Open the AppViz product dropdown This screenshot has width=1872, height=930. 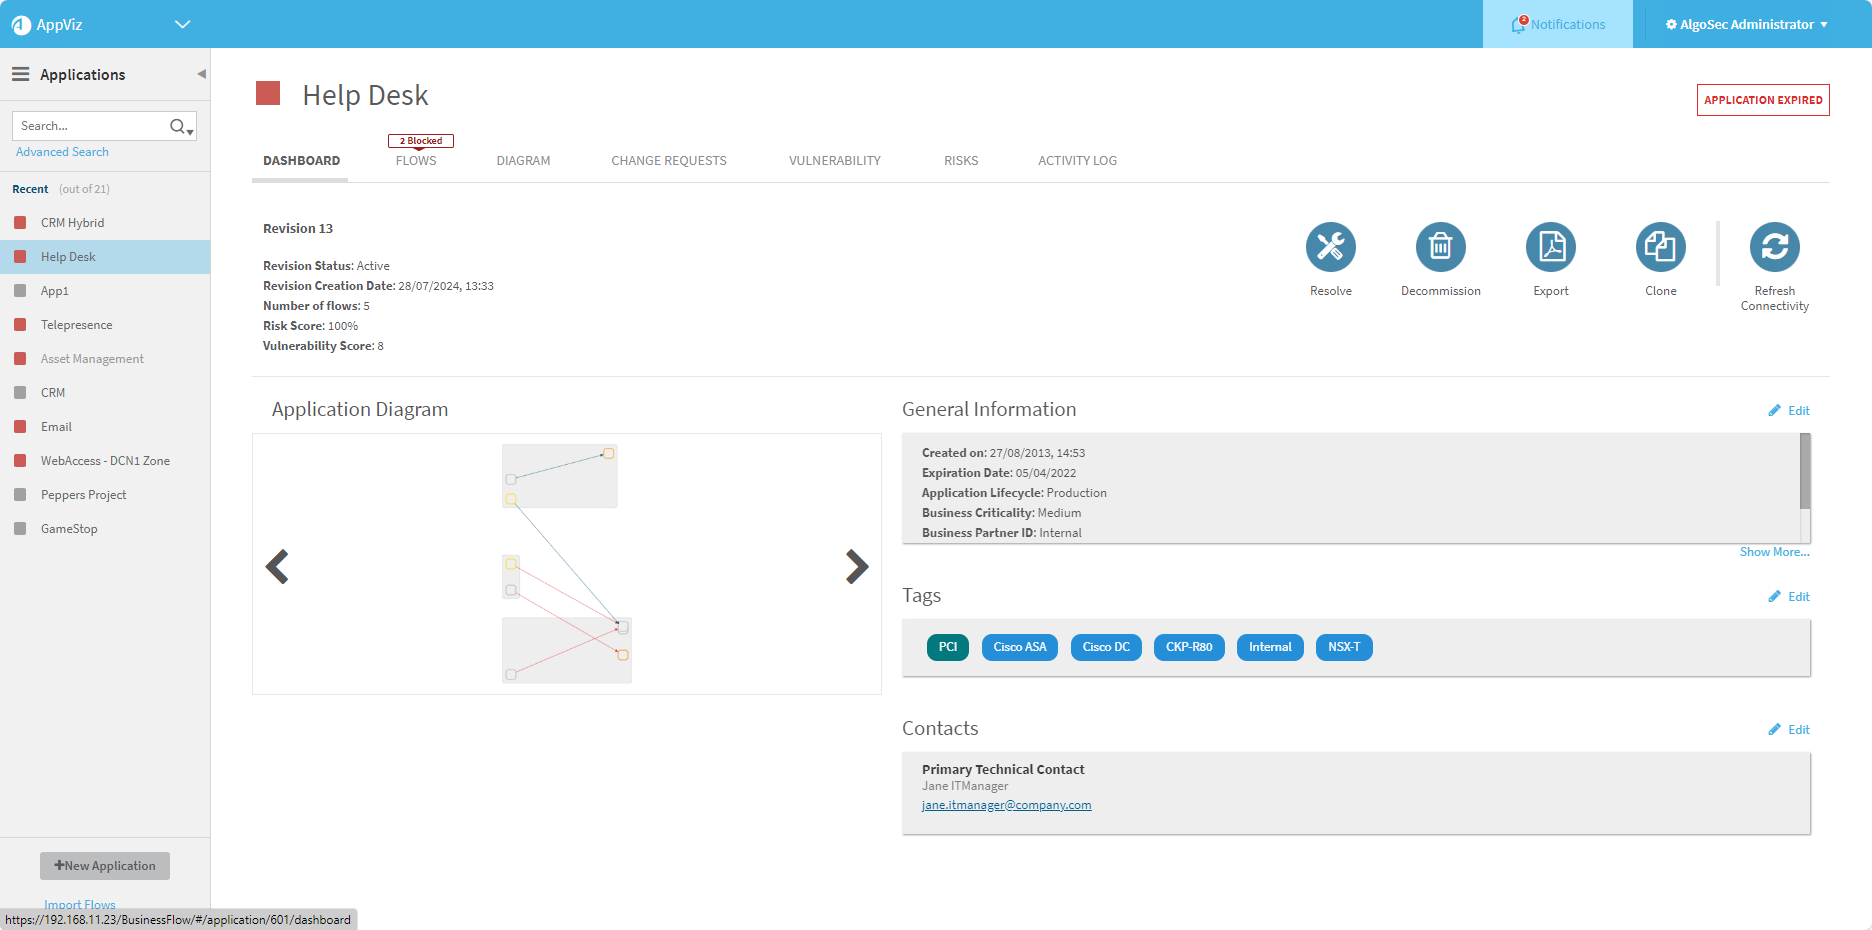[182, 24]
